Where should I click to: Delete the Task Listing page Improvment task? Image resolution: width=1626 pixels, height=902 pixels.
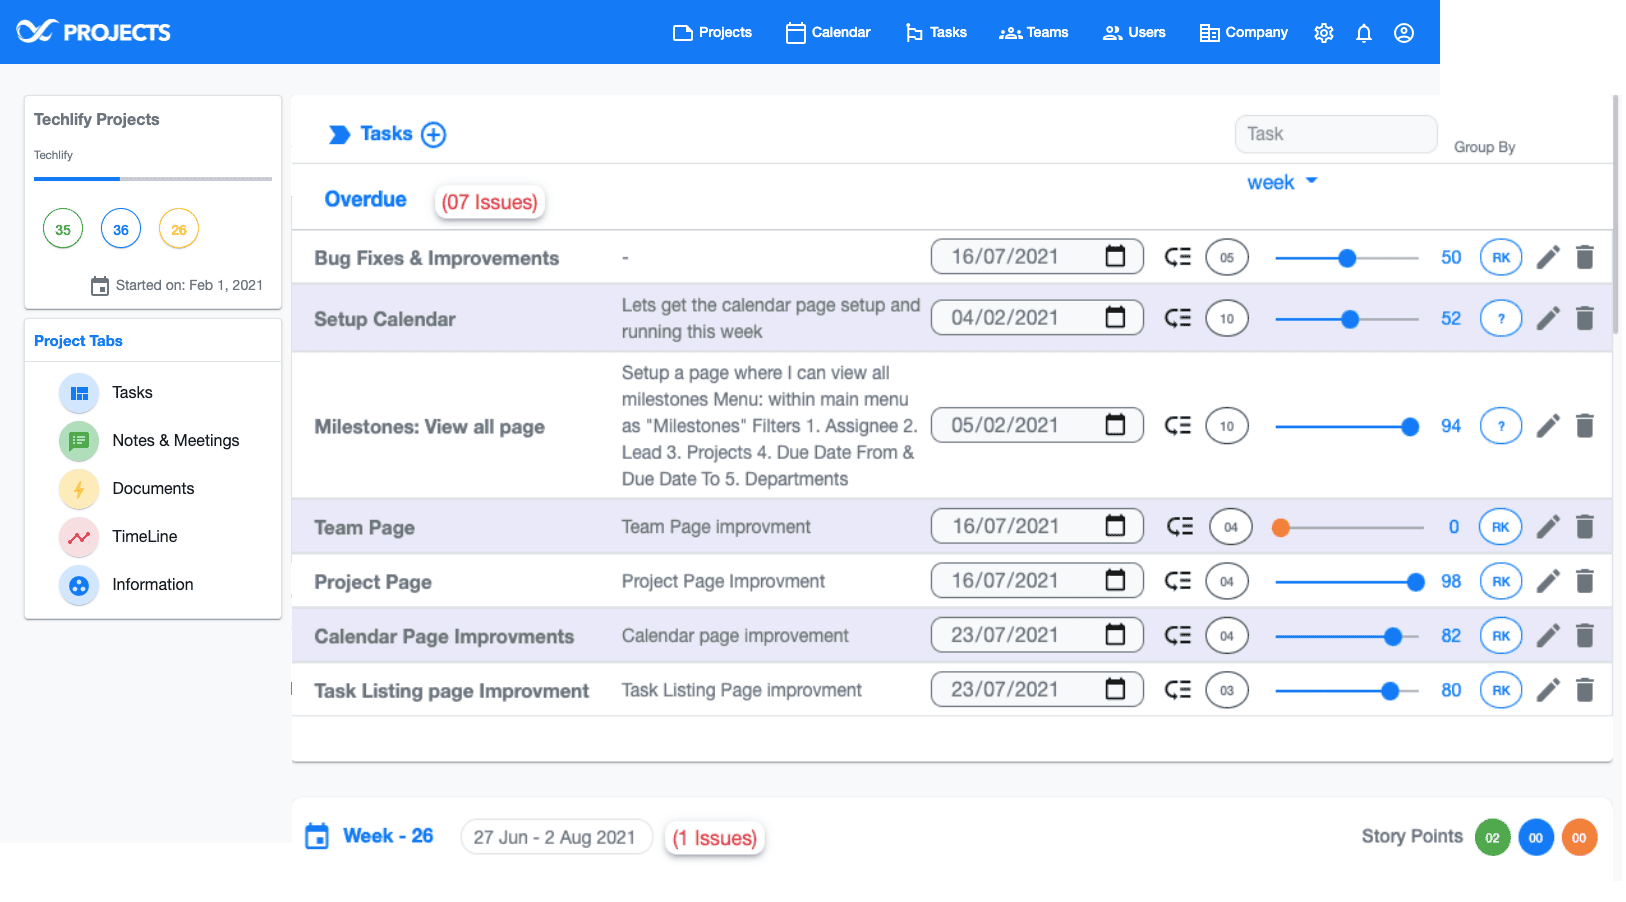point(1585,690)
